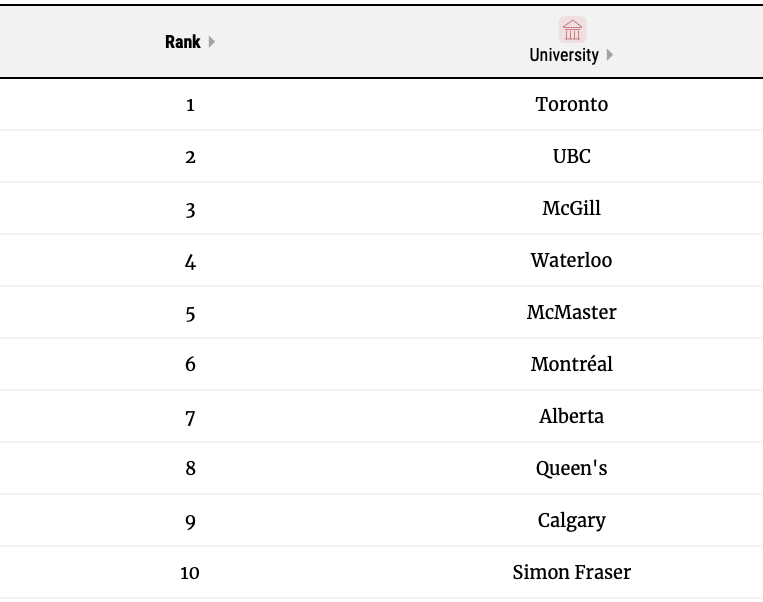Click rank number 10 cell
763x602 pixels.
(190, 573)
